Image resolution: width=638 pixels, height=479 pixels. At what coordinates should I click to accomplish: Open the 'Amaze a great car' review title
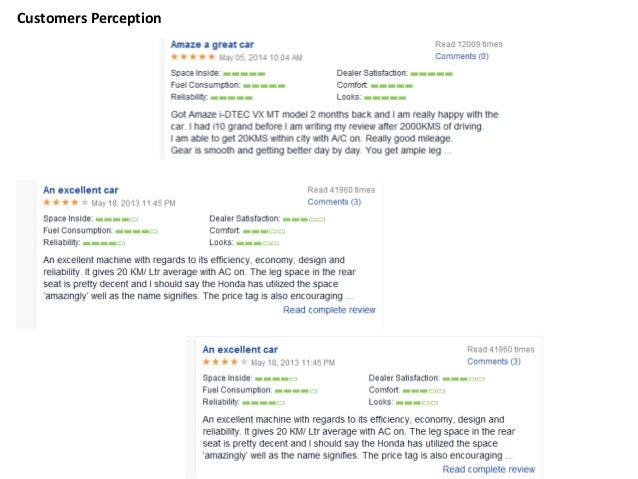tap(212, 45)
